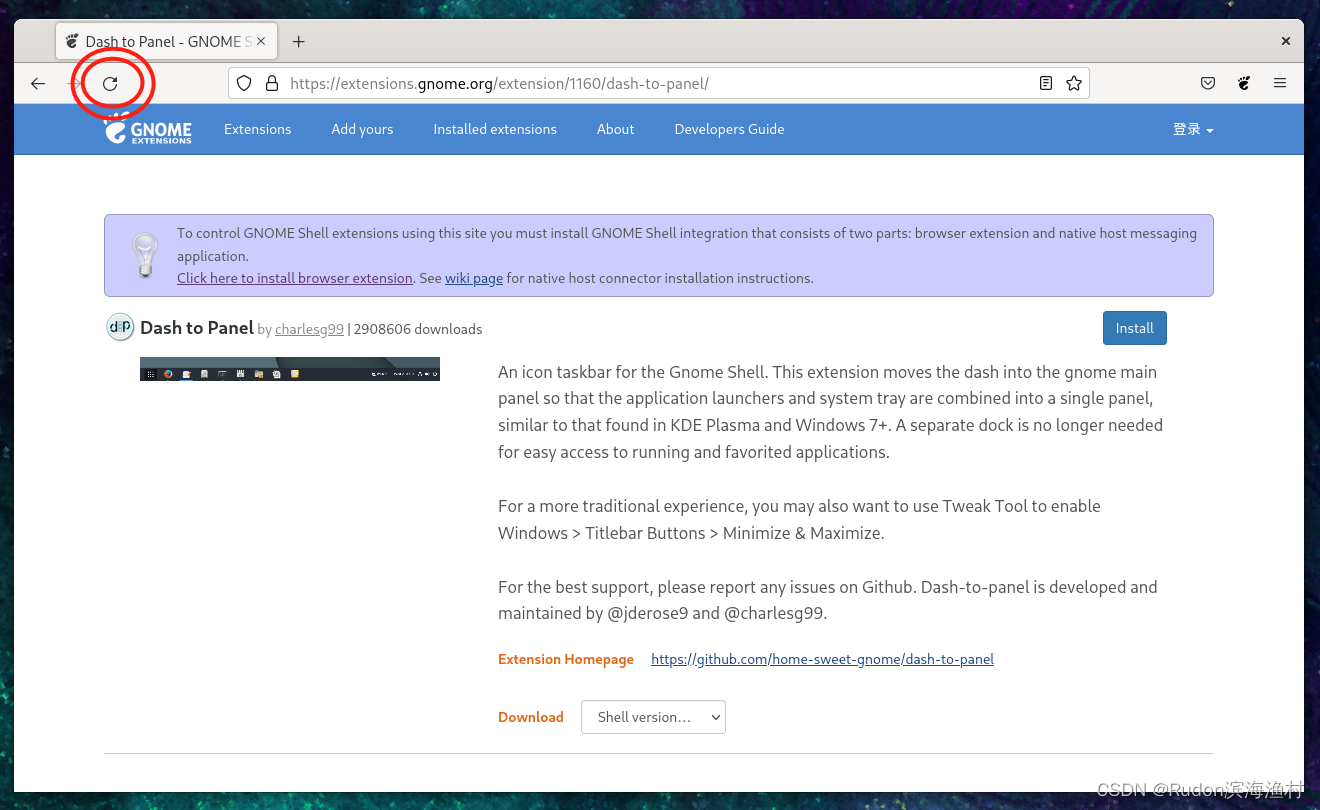
Task: Open the Pocket save icon
Action: click(x=1208, y=84)
